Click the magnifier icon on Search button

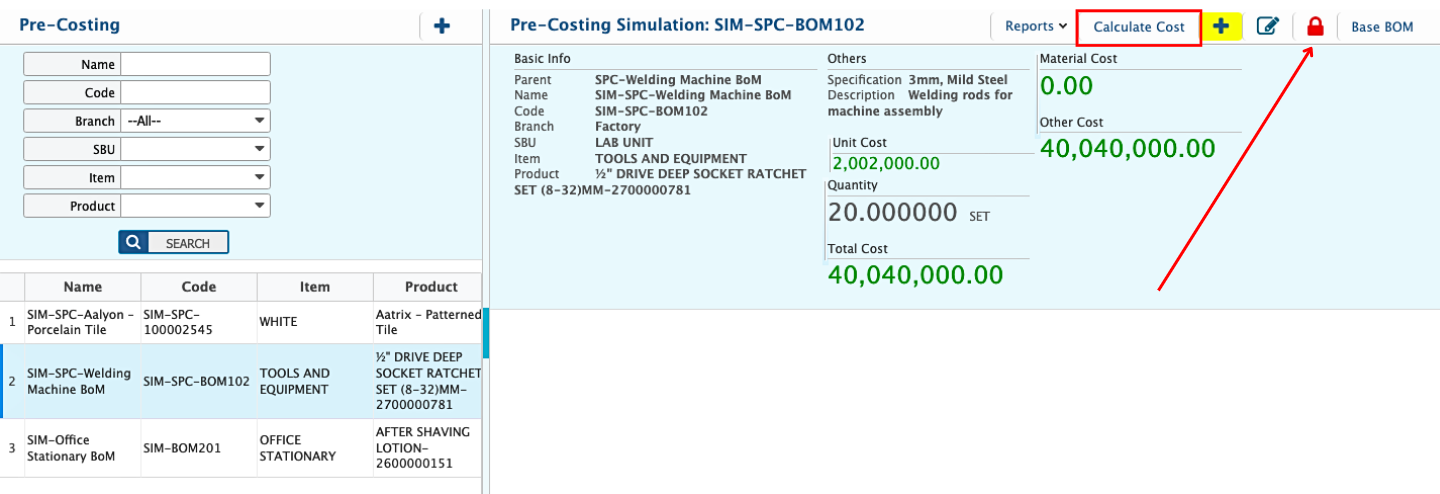(x=133, y=243)
